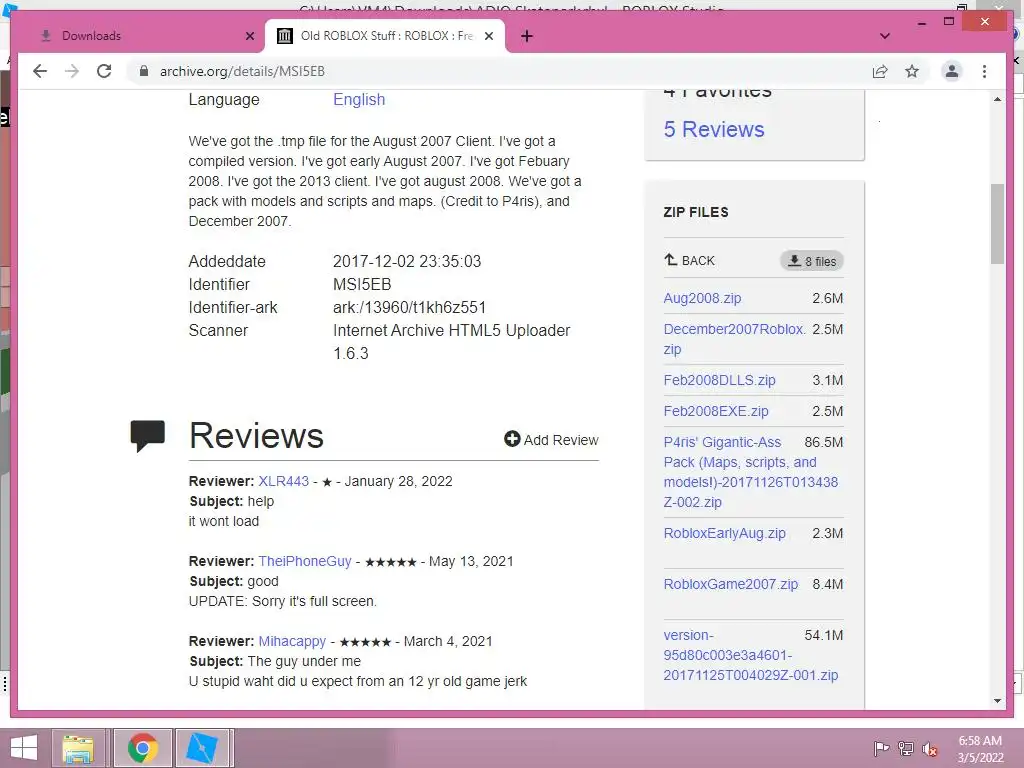Open reviewer XLR443 profile
The width and height of the screenshot is (1024, 768).
283,481
